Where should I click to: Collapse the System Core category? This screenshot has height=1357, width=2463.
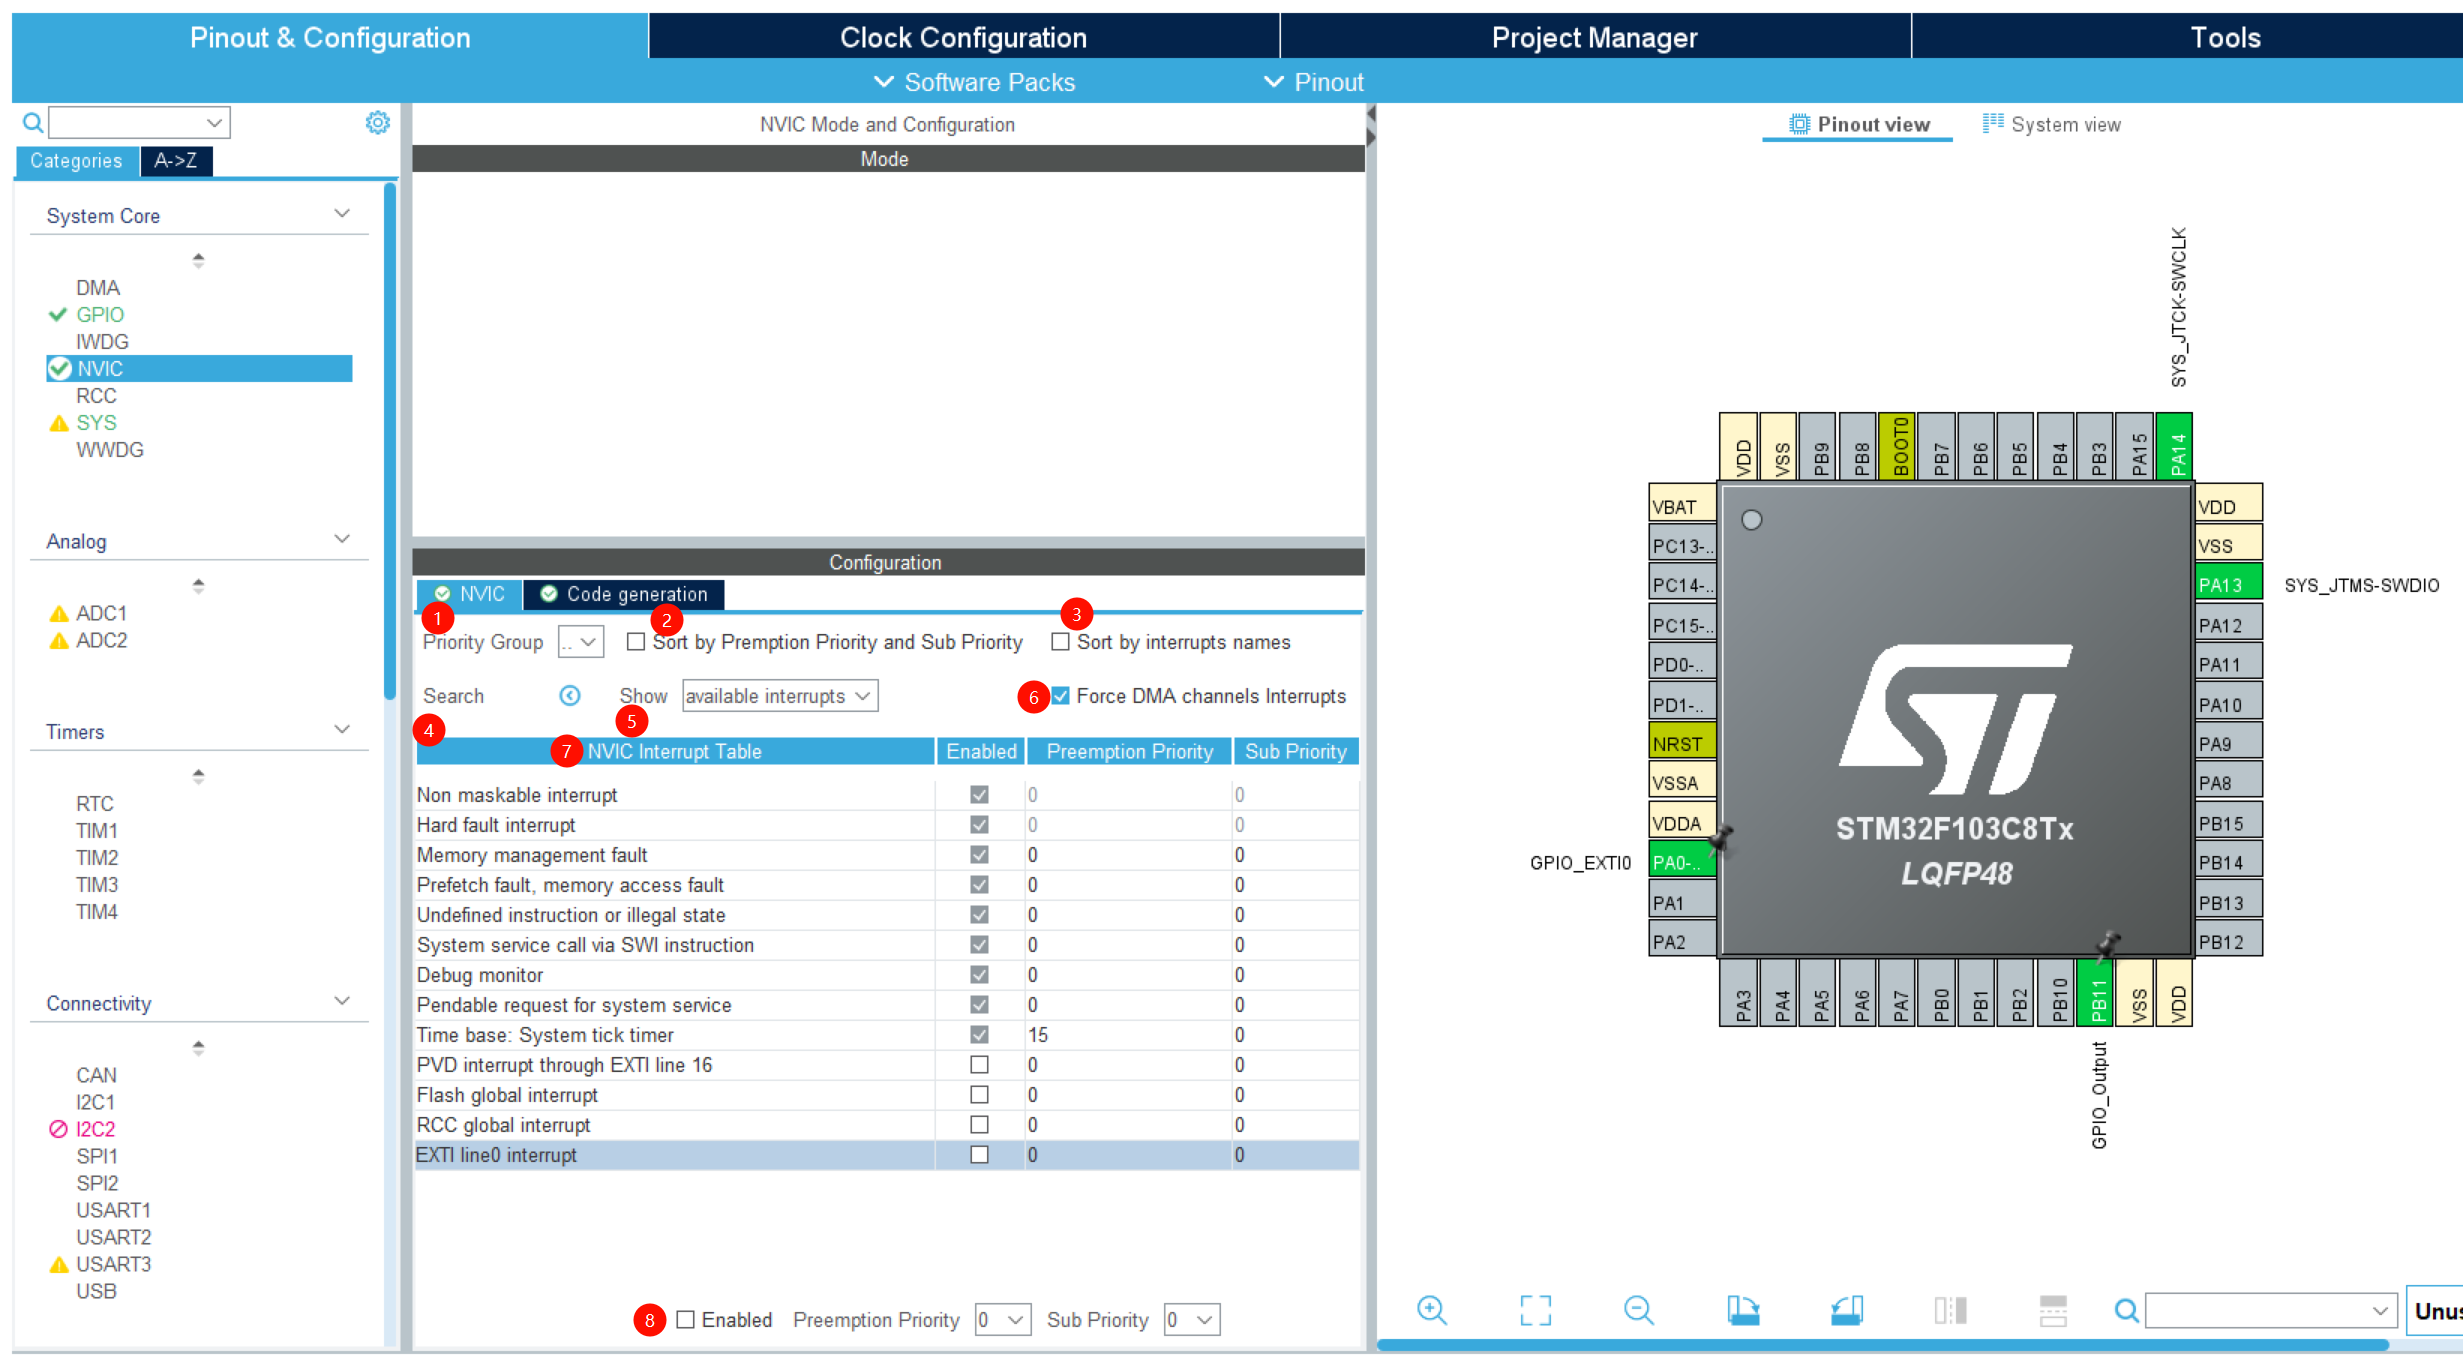341,214
